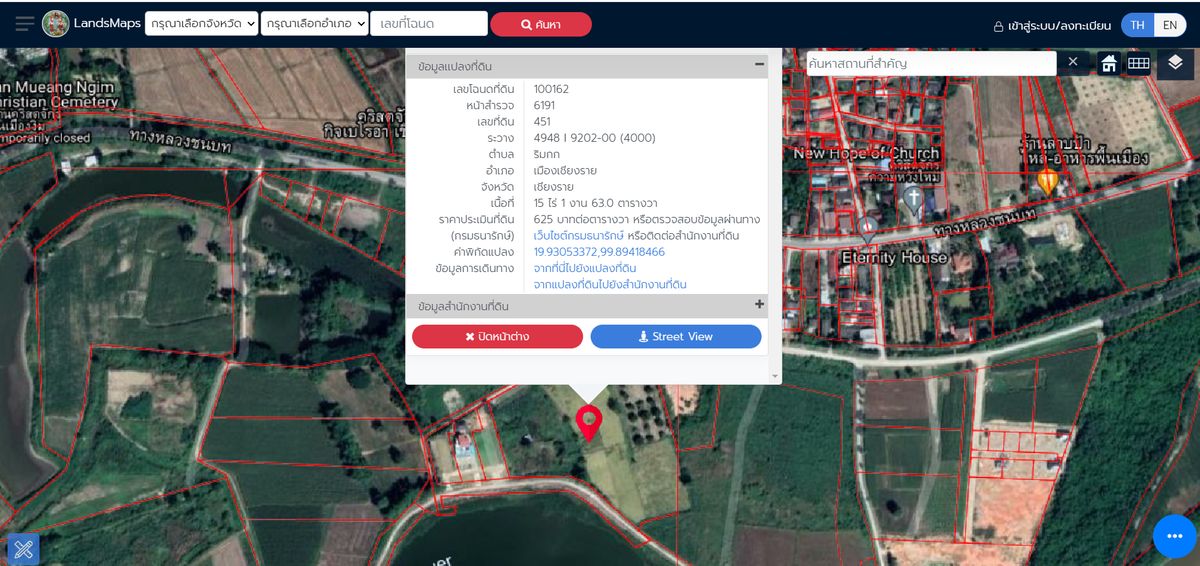Open the hamburger menu icon

pos(24,24)
